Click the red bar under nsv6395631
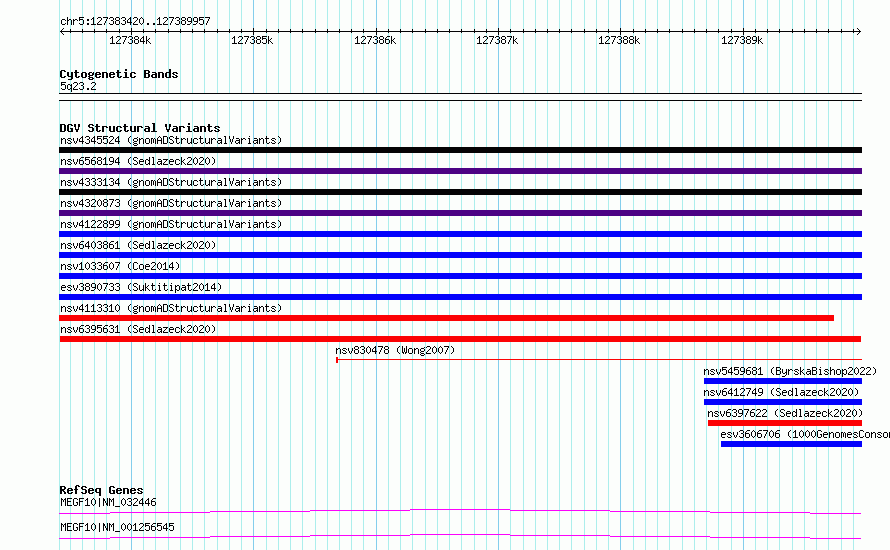 (x=460, y=339)
